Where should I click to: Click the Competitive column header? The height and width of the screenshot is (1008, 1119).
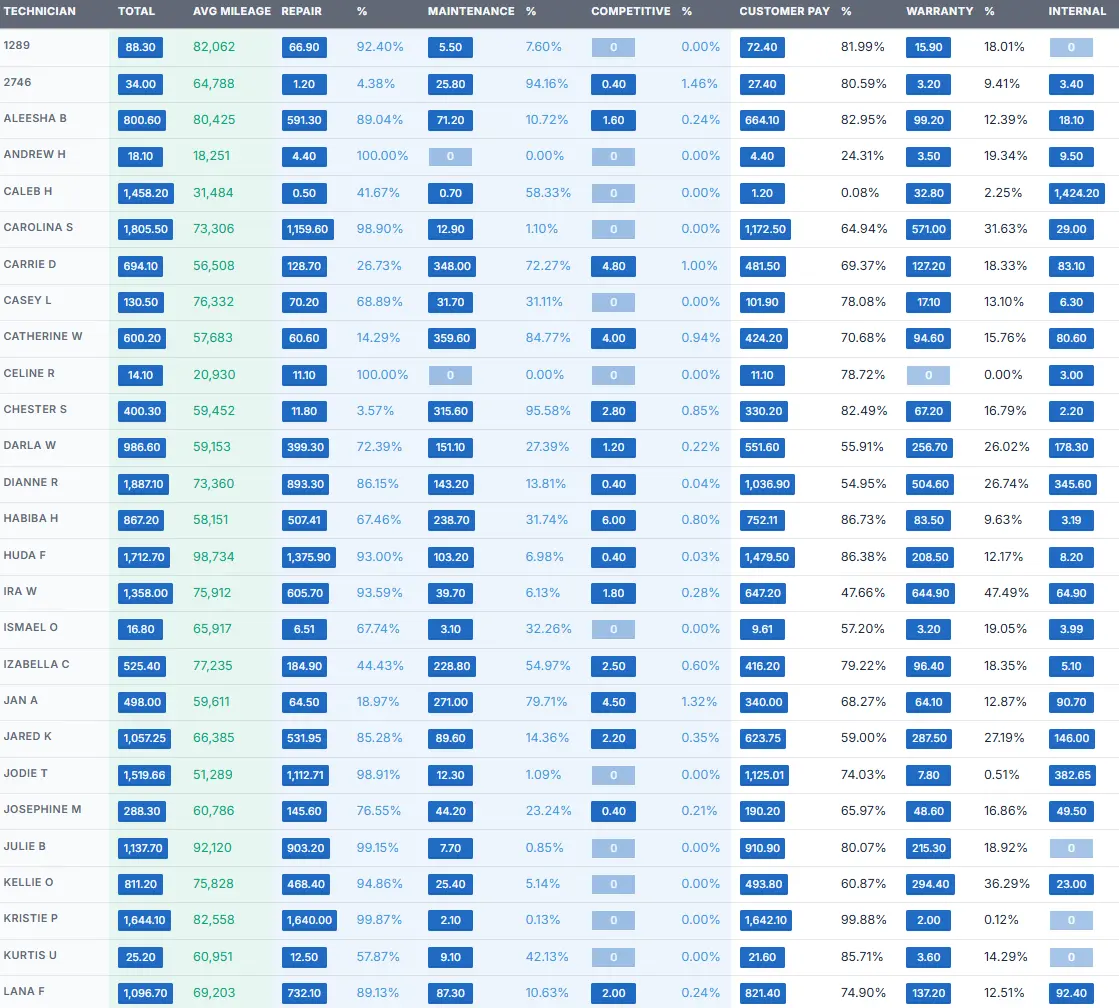(x=630, y=11)
